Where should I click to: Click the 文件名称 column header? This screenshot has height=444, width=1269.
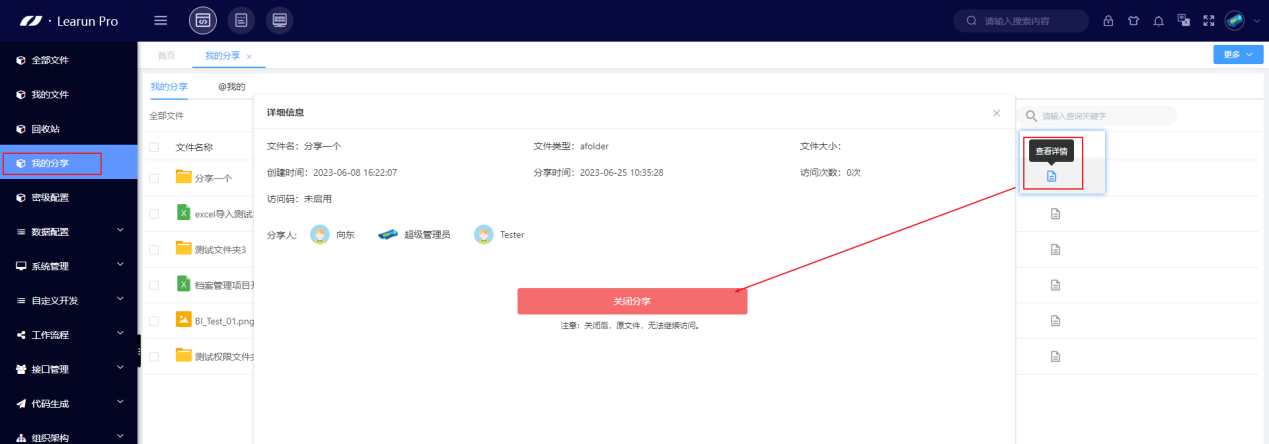[x=194, y=147]
